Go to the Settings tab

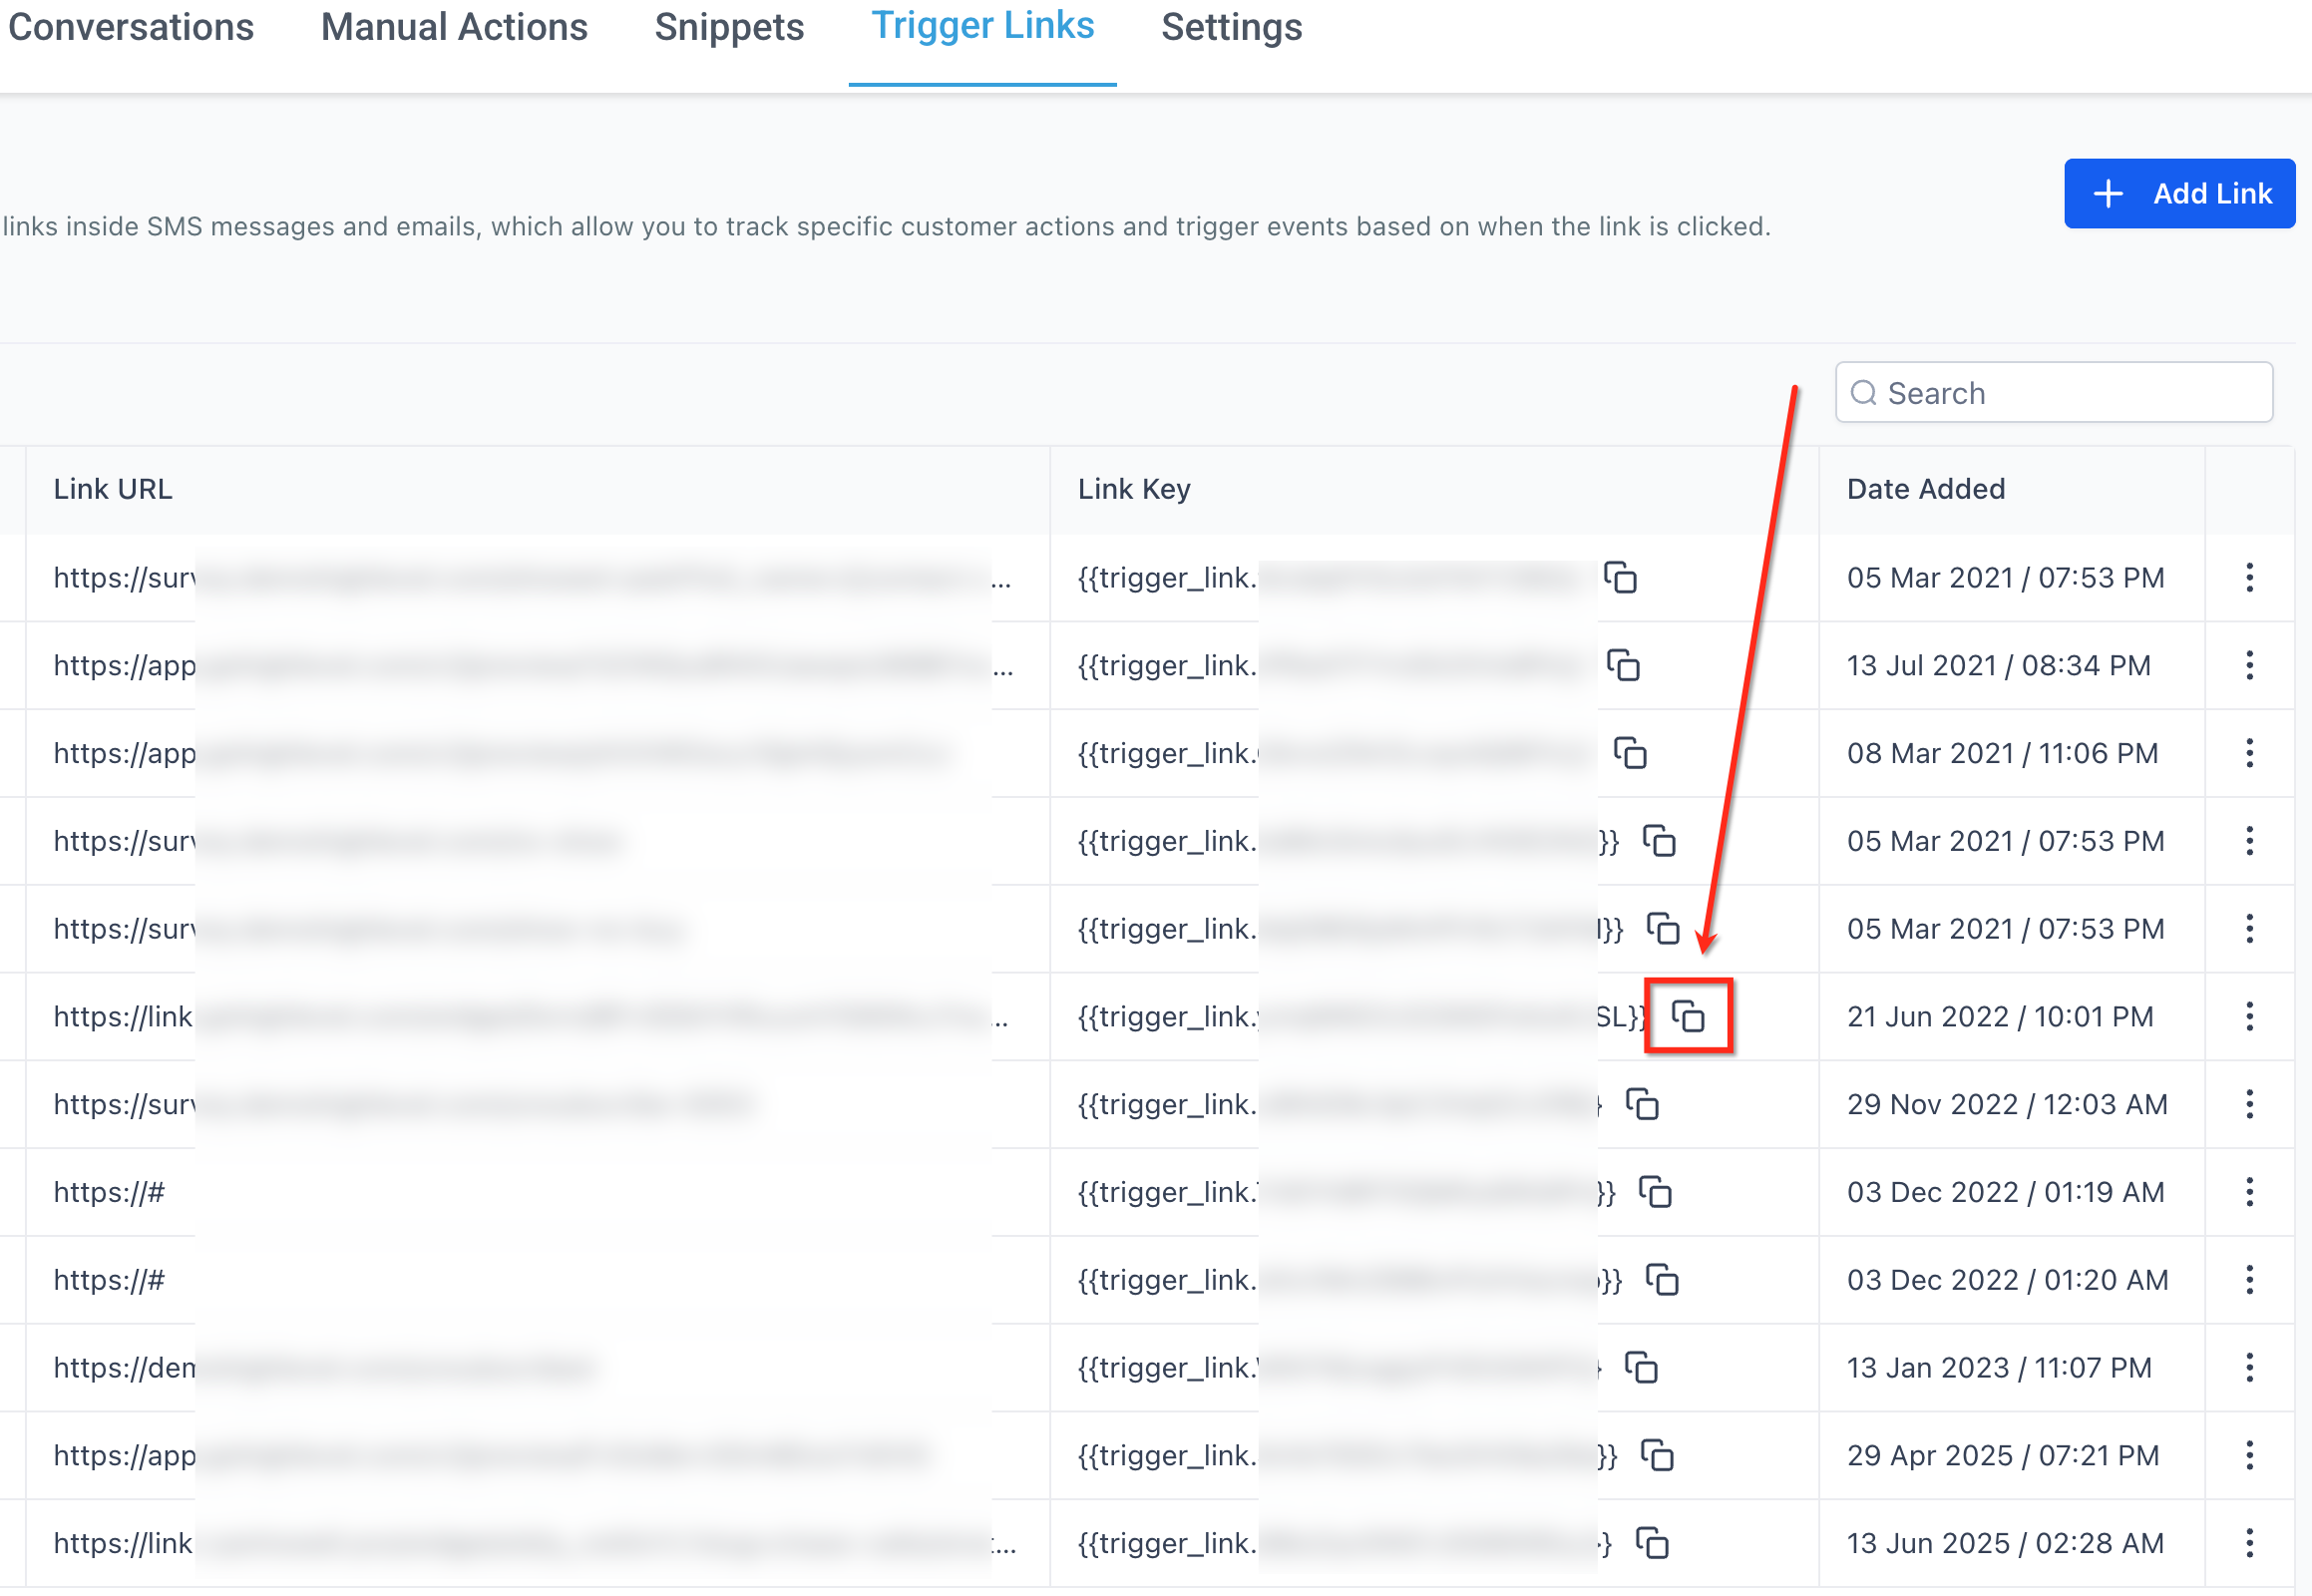pyautogui.click(x=1231, y=28)
